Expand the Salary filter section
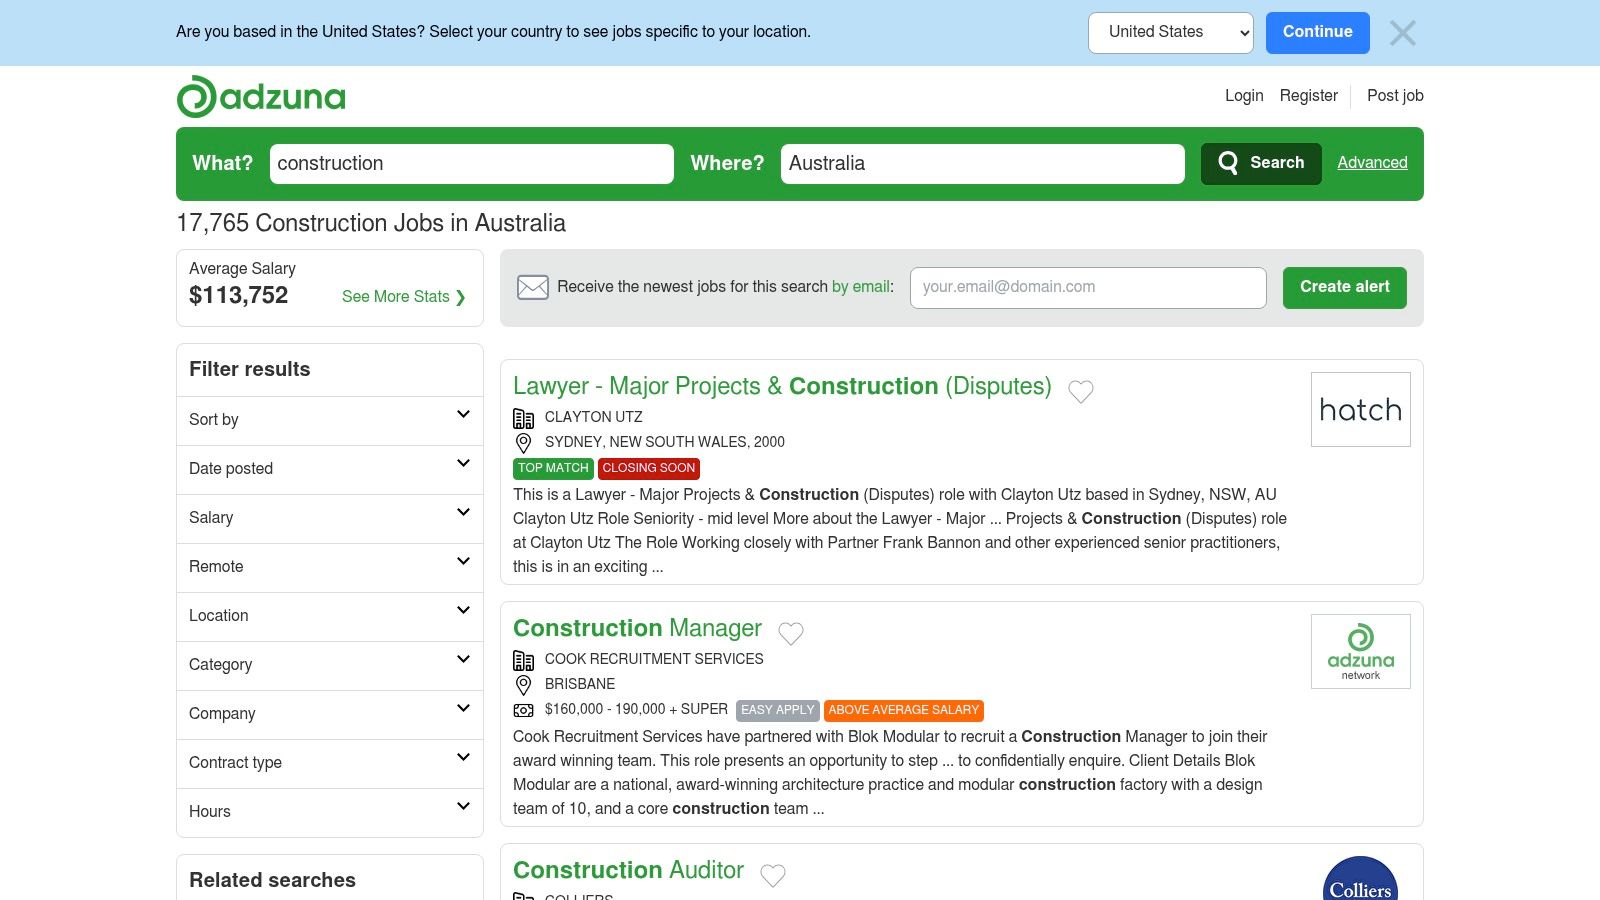The height and width of the screenshot is (900, 1600). click(329, 518)
